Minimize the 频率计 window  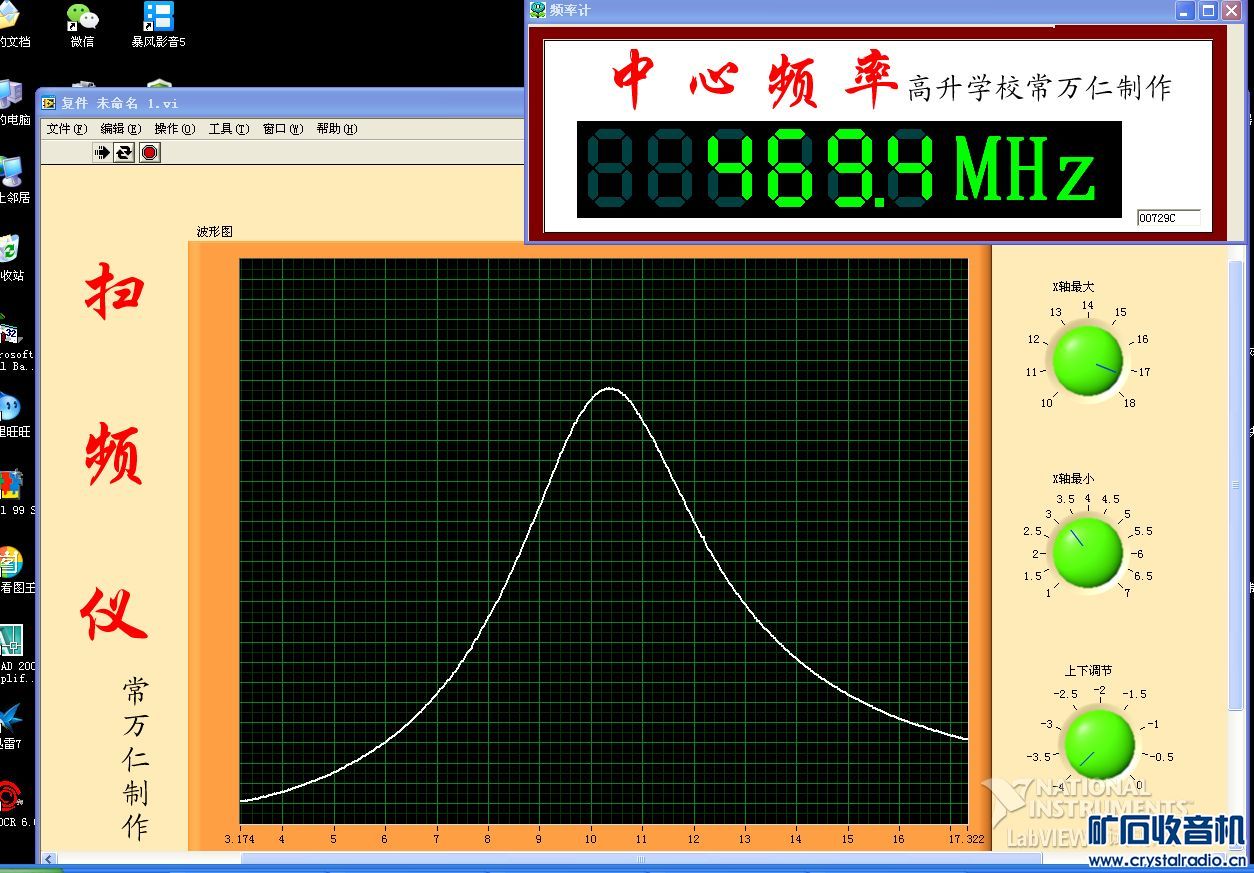[x=1185, y=10]
